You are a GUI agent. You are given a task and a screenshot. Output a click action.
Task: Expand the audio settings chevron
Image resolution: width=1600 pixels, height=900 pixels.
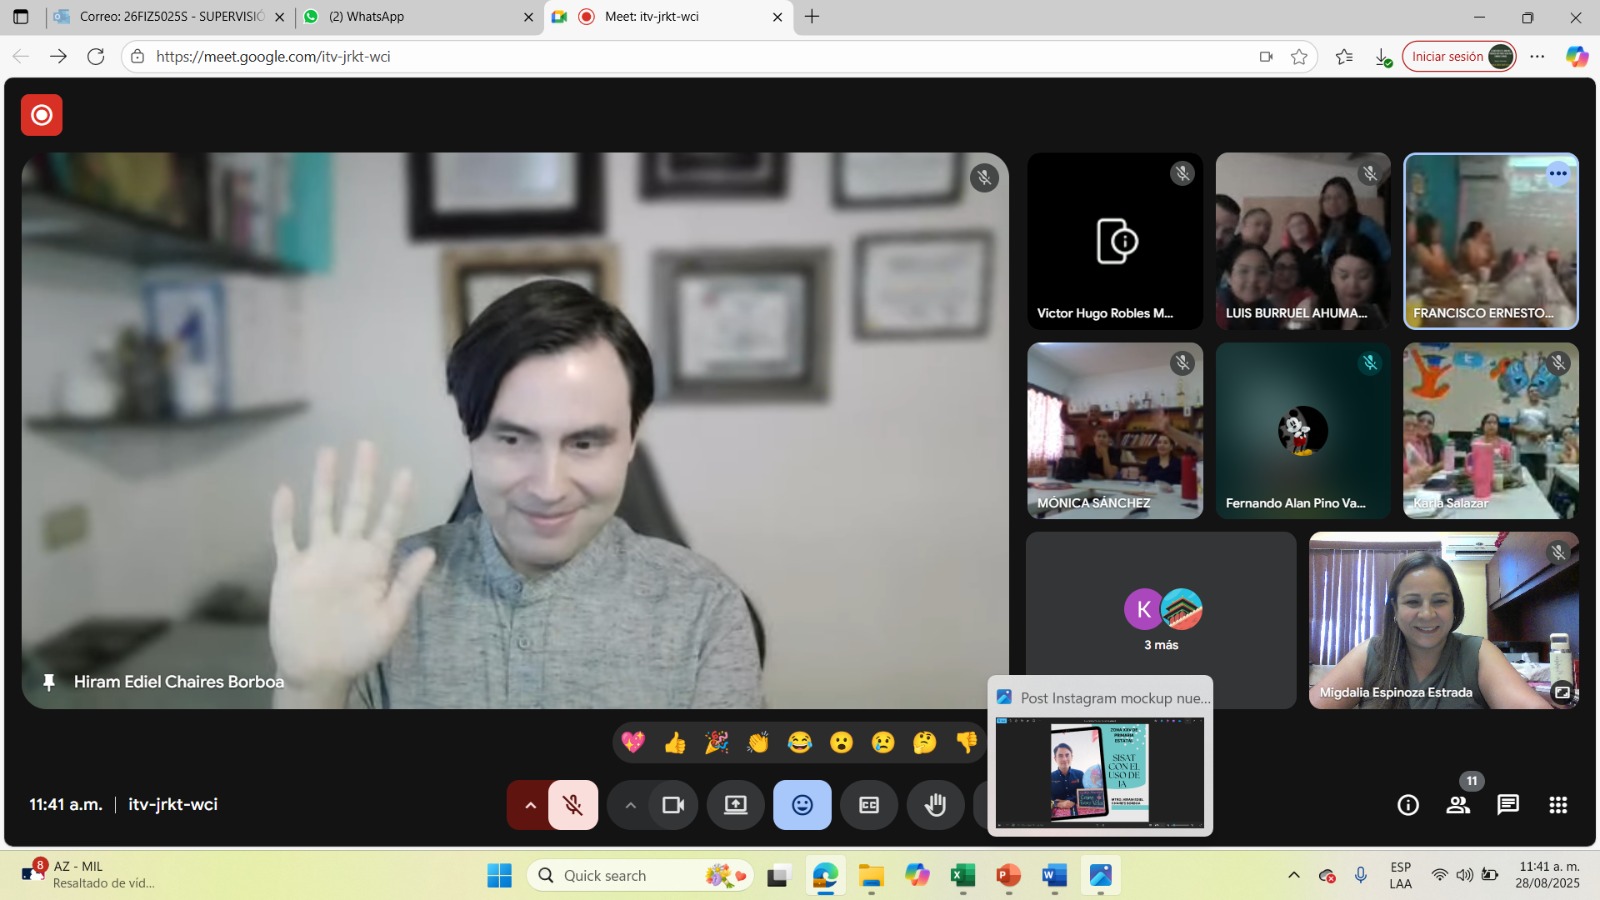(x=530, y=805)
